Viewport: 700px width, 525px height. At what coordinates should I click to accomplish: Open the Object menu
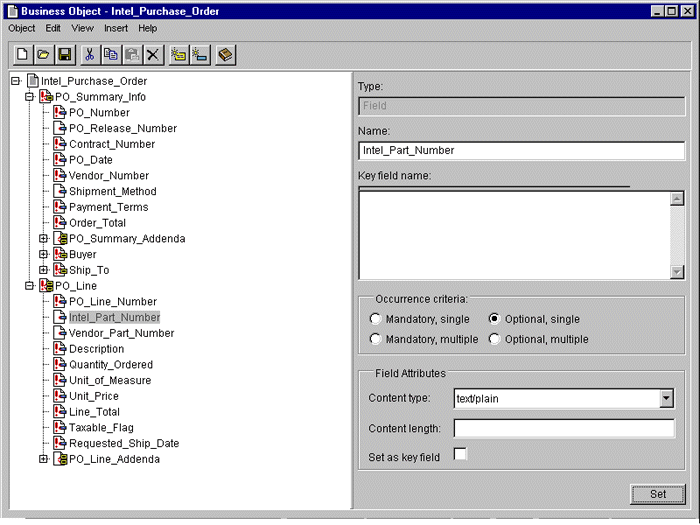pos(21,28)
